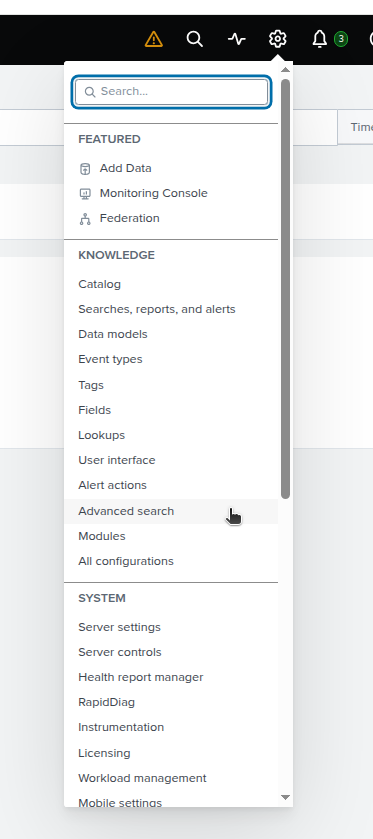Open Server settings

(119, 627)
